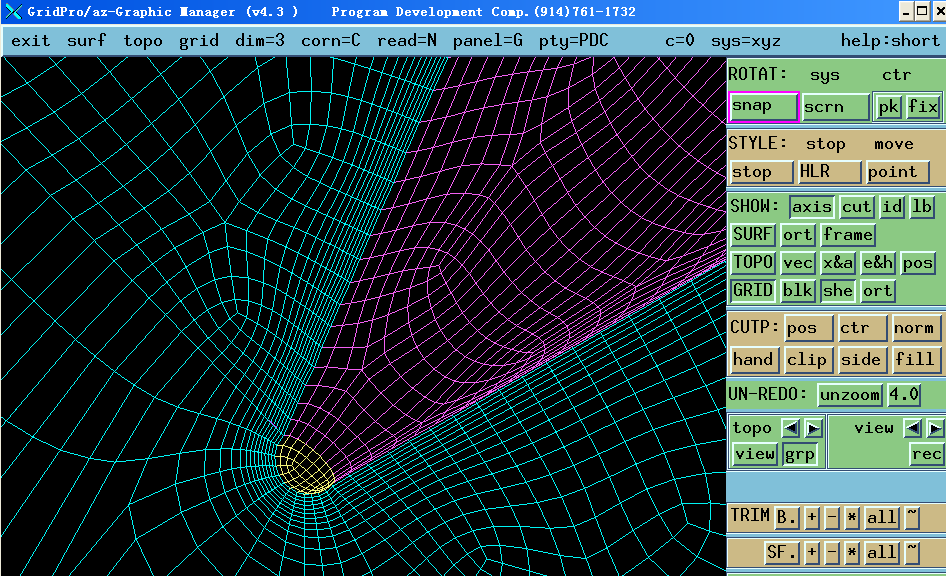Toggle GRID visibility in SHOW panel
946x576 pixels.
pos(752,291)
